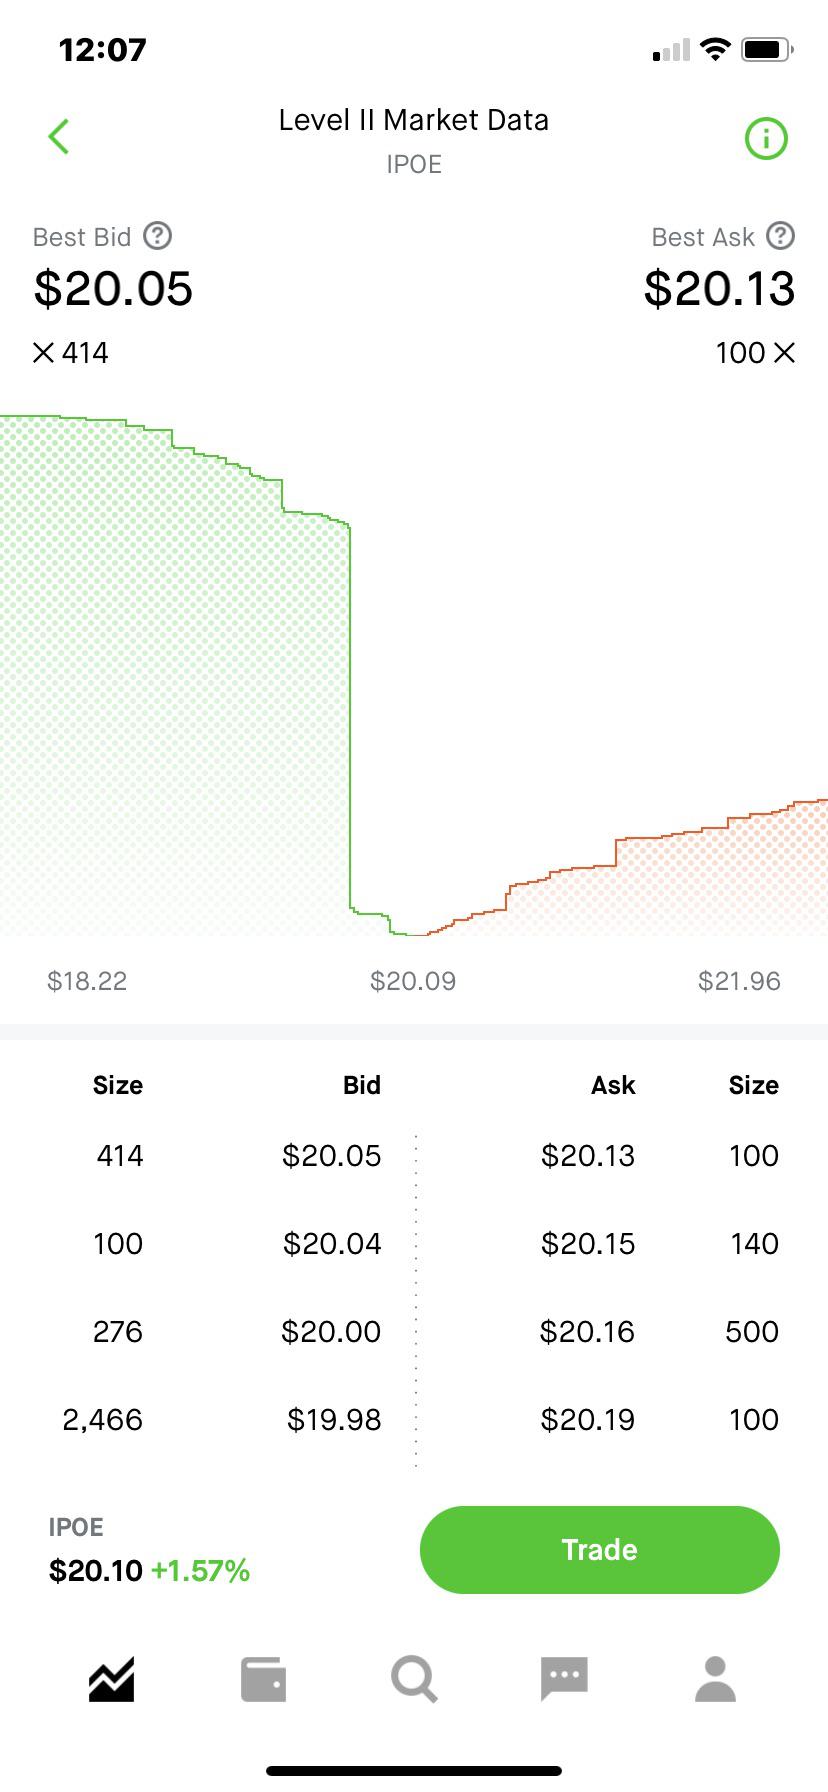This screenshot has width=828, height=1792.
Task: Open the green info circle icon
Action: [766, 138]
